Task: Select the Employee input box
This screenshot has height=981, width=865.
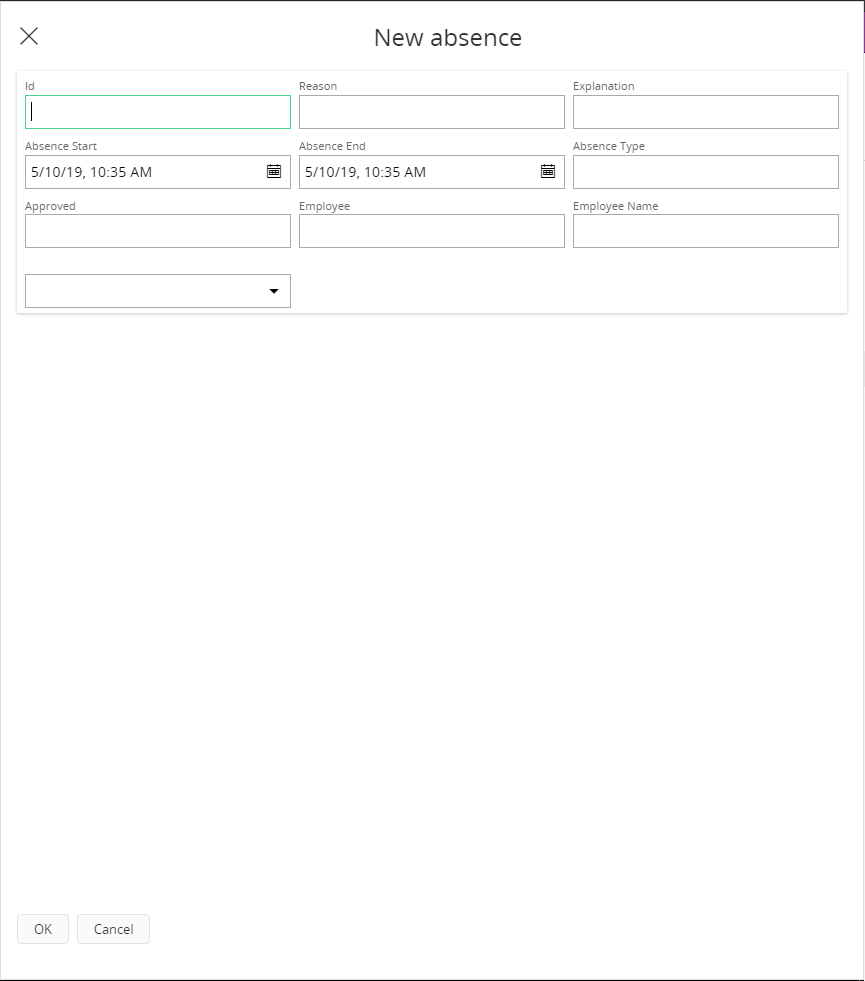Action: coord(431,231)
